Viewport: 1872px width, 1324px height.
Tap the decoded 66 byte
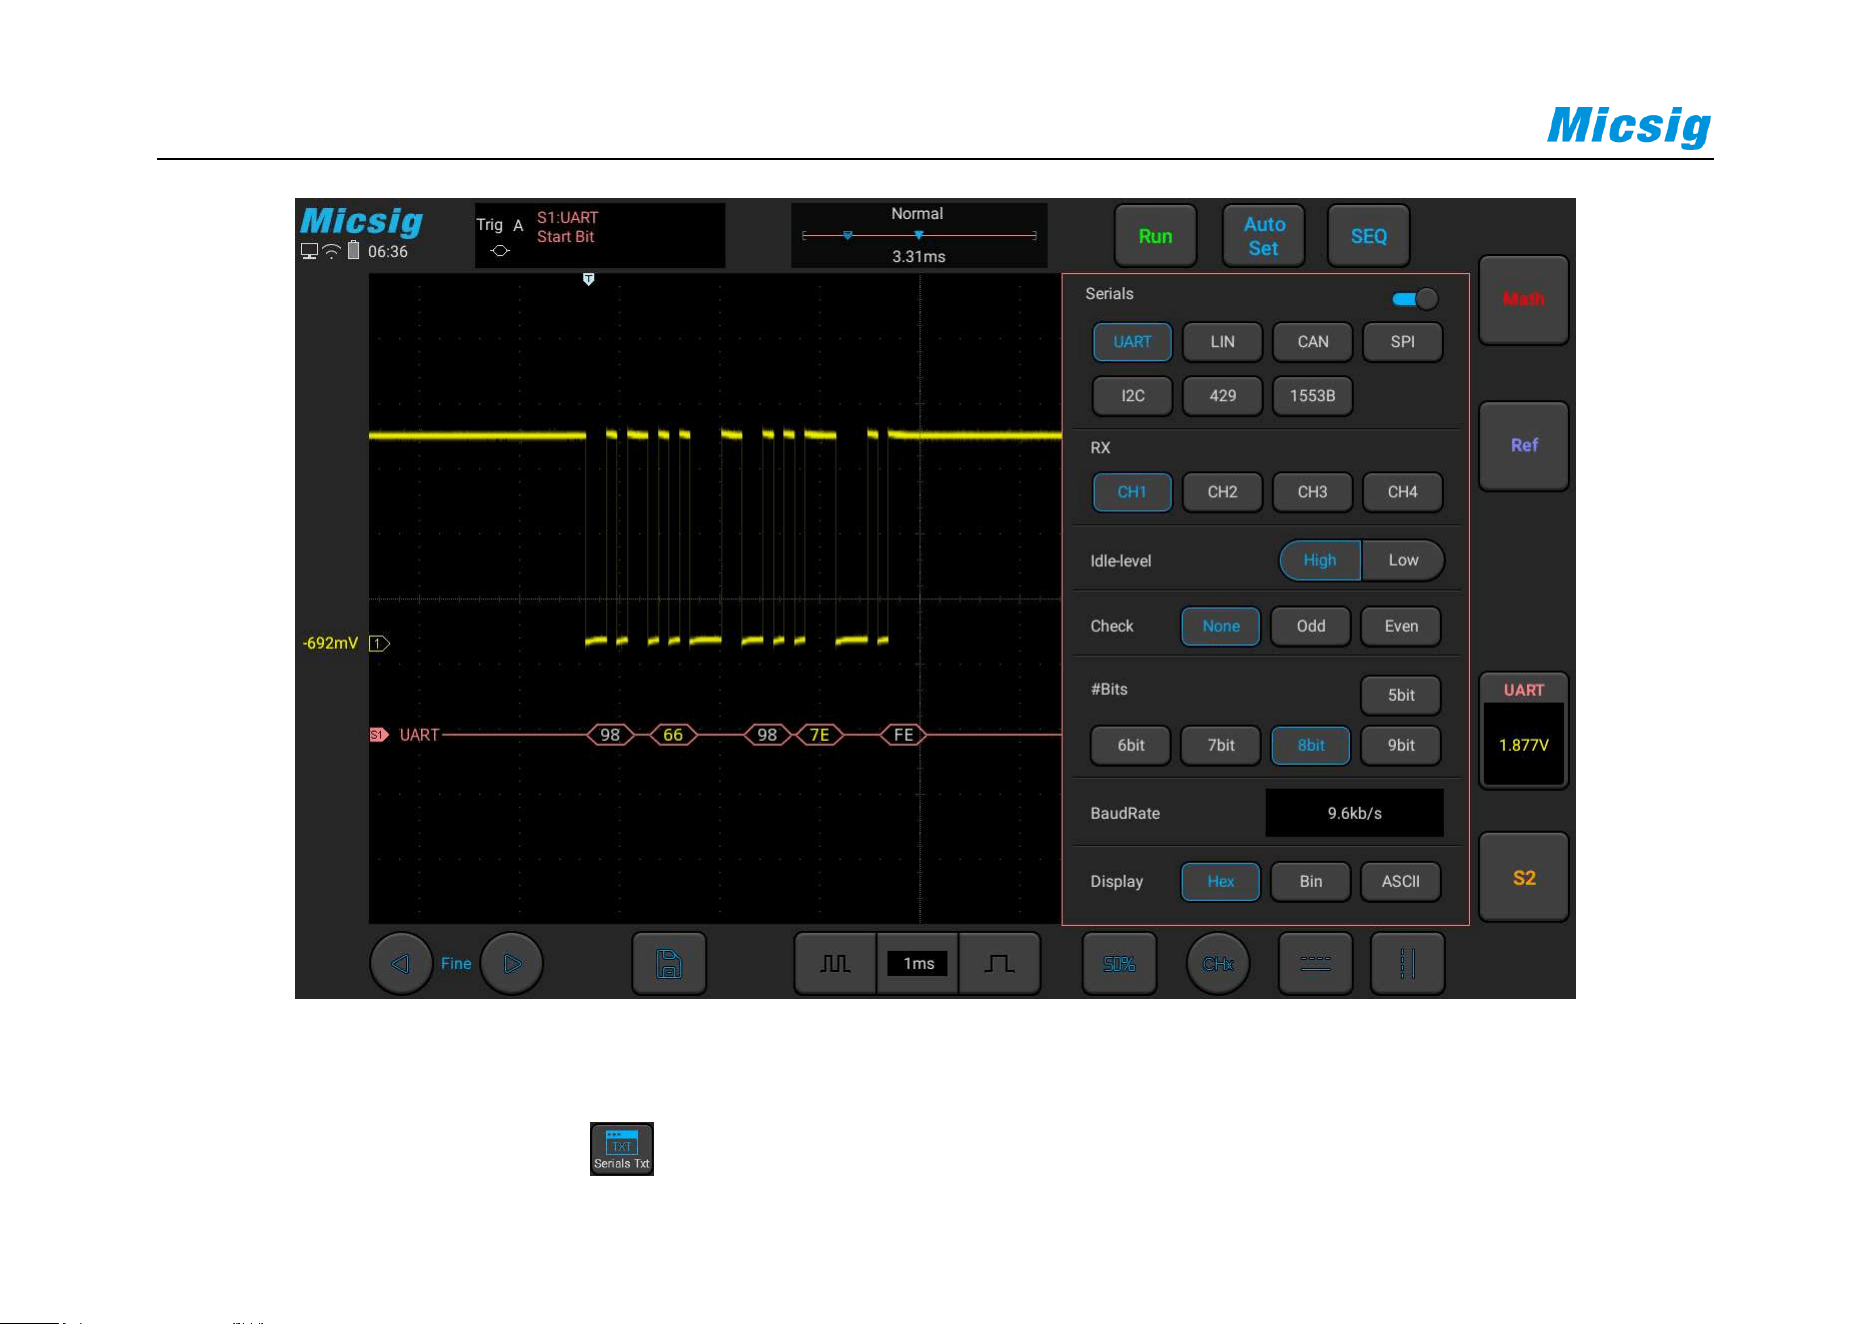click(x=673, y=735)
